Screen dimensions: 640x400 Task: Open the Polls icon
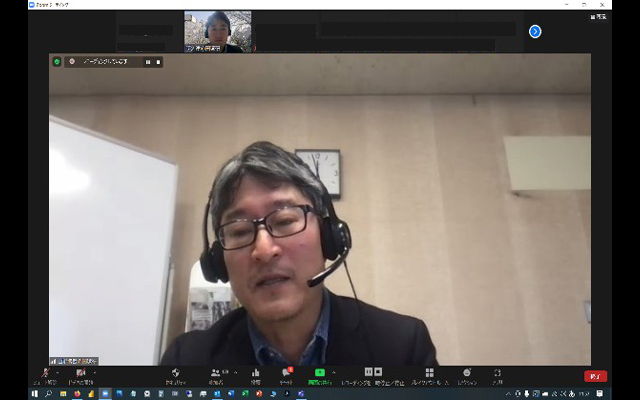pyautogui.click(x=256, y=373)
